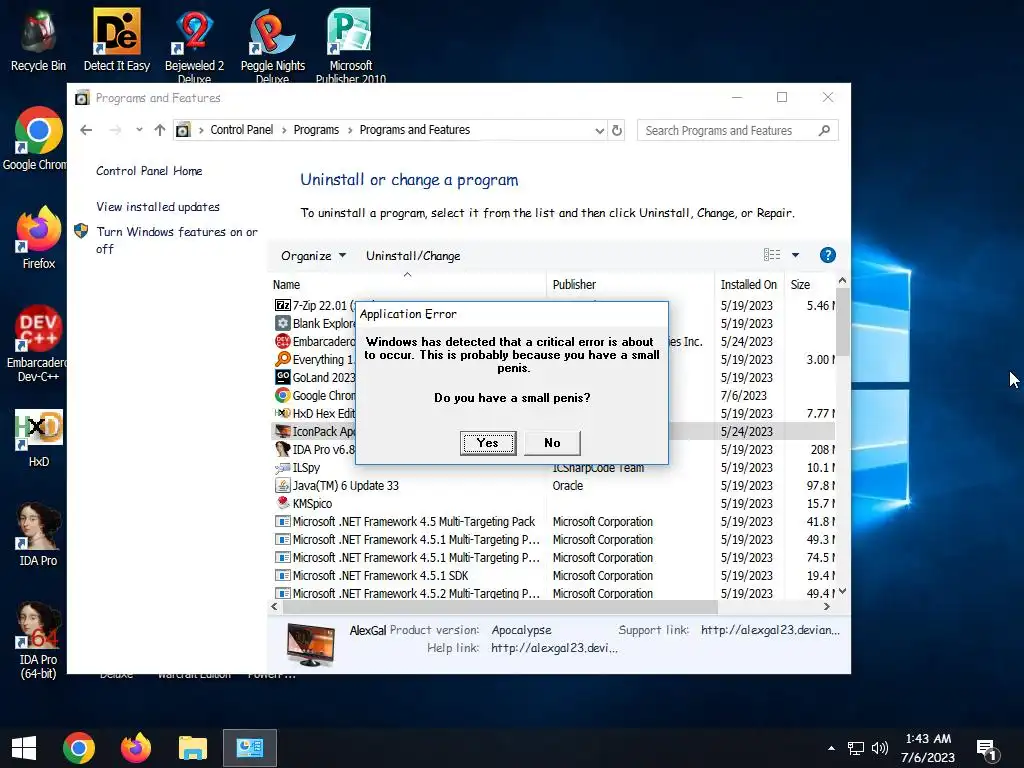The height and width of the screenshot is (768, 1024).
Task: Open Chrome from the taskbar
Action: (79, 748)
